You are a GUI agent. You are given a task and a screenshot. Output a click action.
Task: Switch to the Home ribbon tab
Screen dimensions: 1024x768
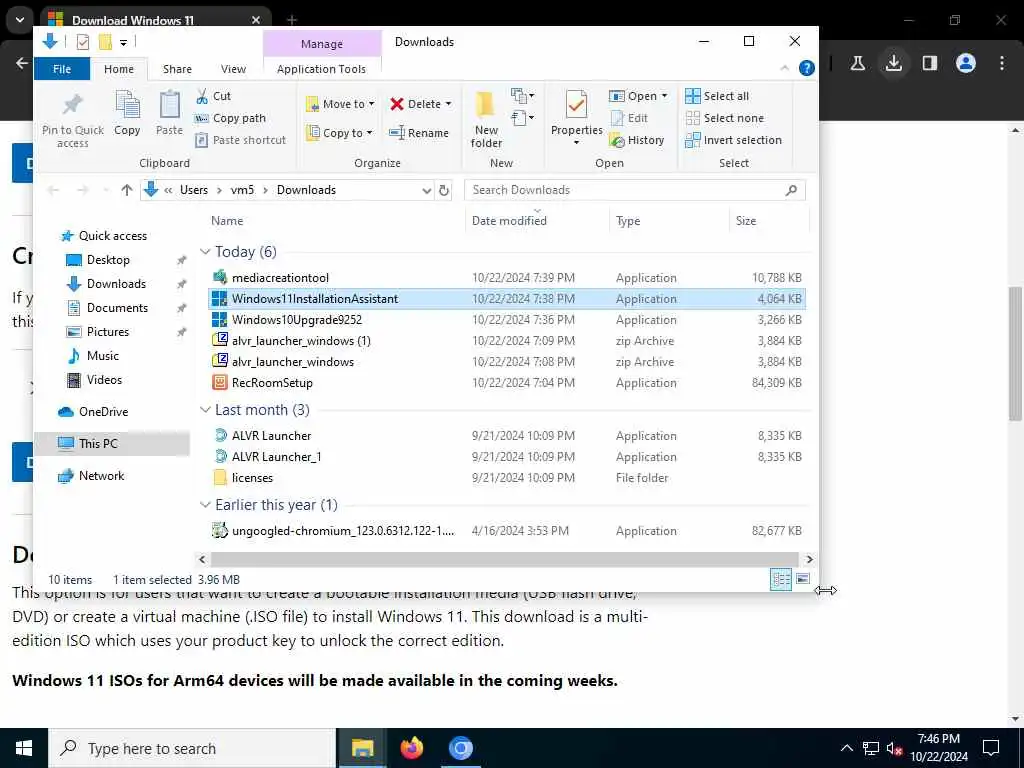119,69
